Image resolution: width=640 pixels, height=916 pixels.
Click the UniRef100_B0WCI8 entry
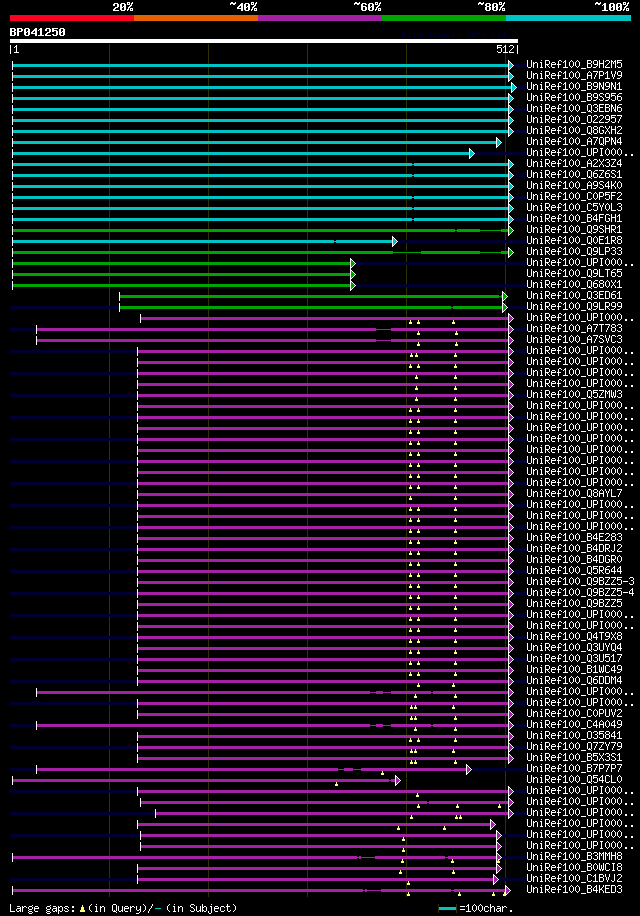point(574,868)
